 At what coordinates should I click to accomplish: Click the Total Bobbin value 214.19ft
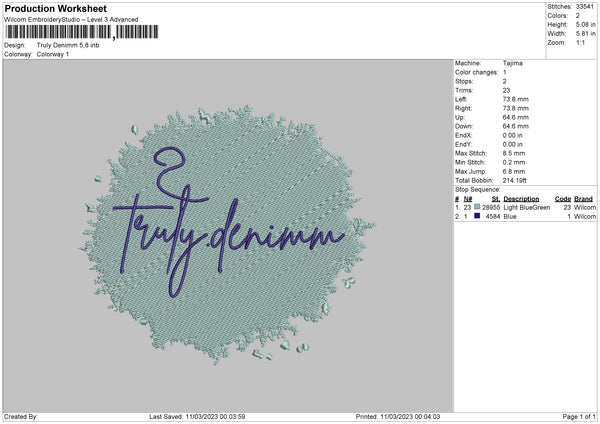(x=515, y=179)
